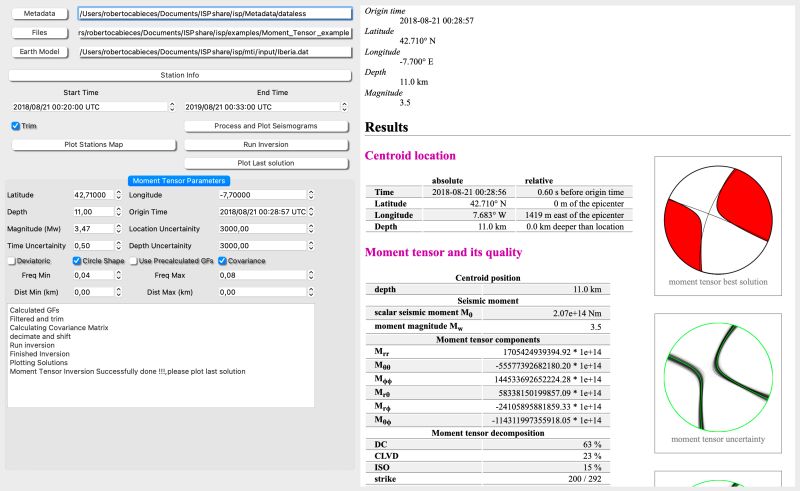The height and width of the screenshot is (491, 800).
Task: Click the Location Uncertainty stepper arrows
Action: tap(311, 229)
